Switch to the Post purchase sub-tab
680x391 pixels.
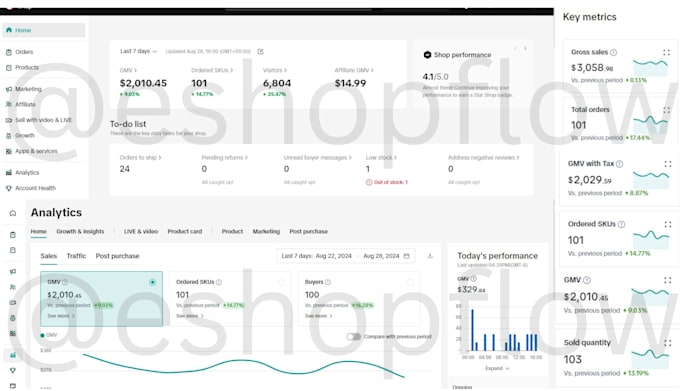click(118, 256)
